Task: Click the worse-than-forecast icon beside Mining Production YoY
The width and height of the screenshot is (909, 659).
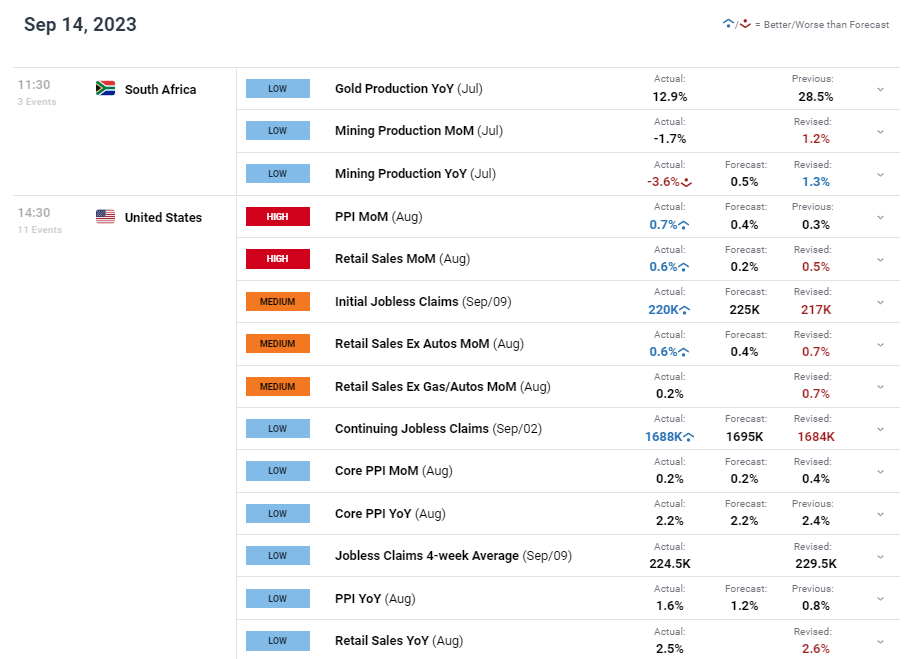Action: (x=687, y=182)
